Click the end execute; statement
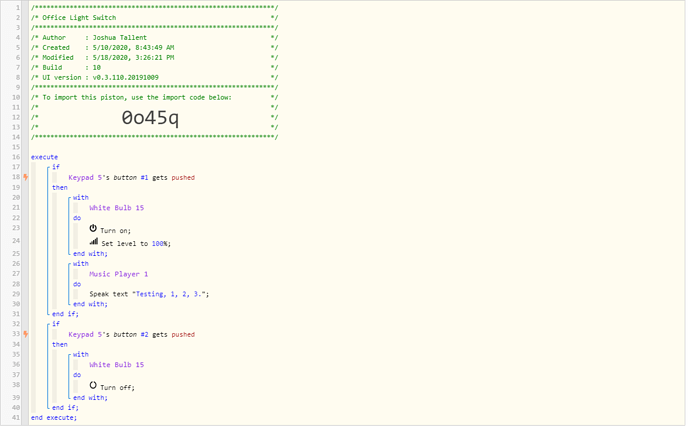 pos(54,418)
